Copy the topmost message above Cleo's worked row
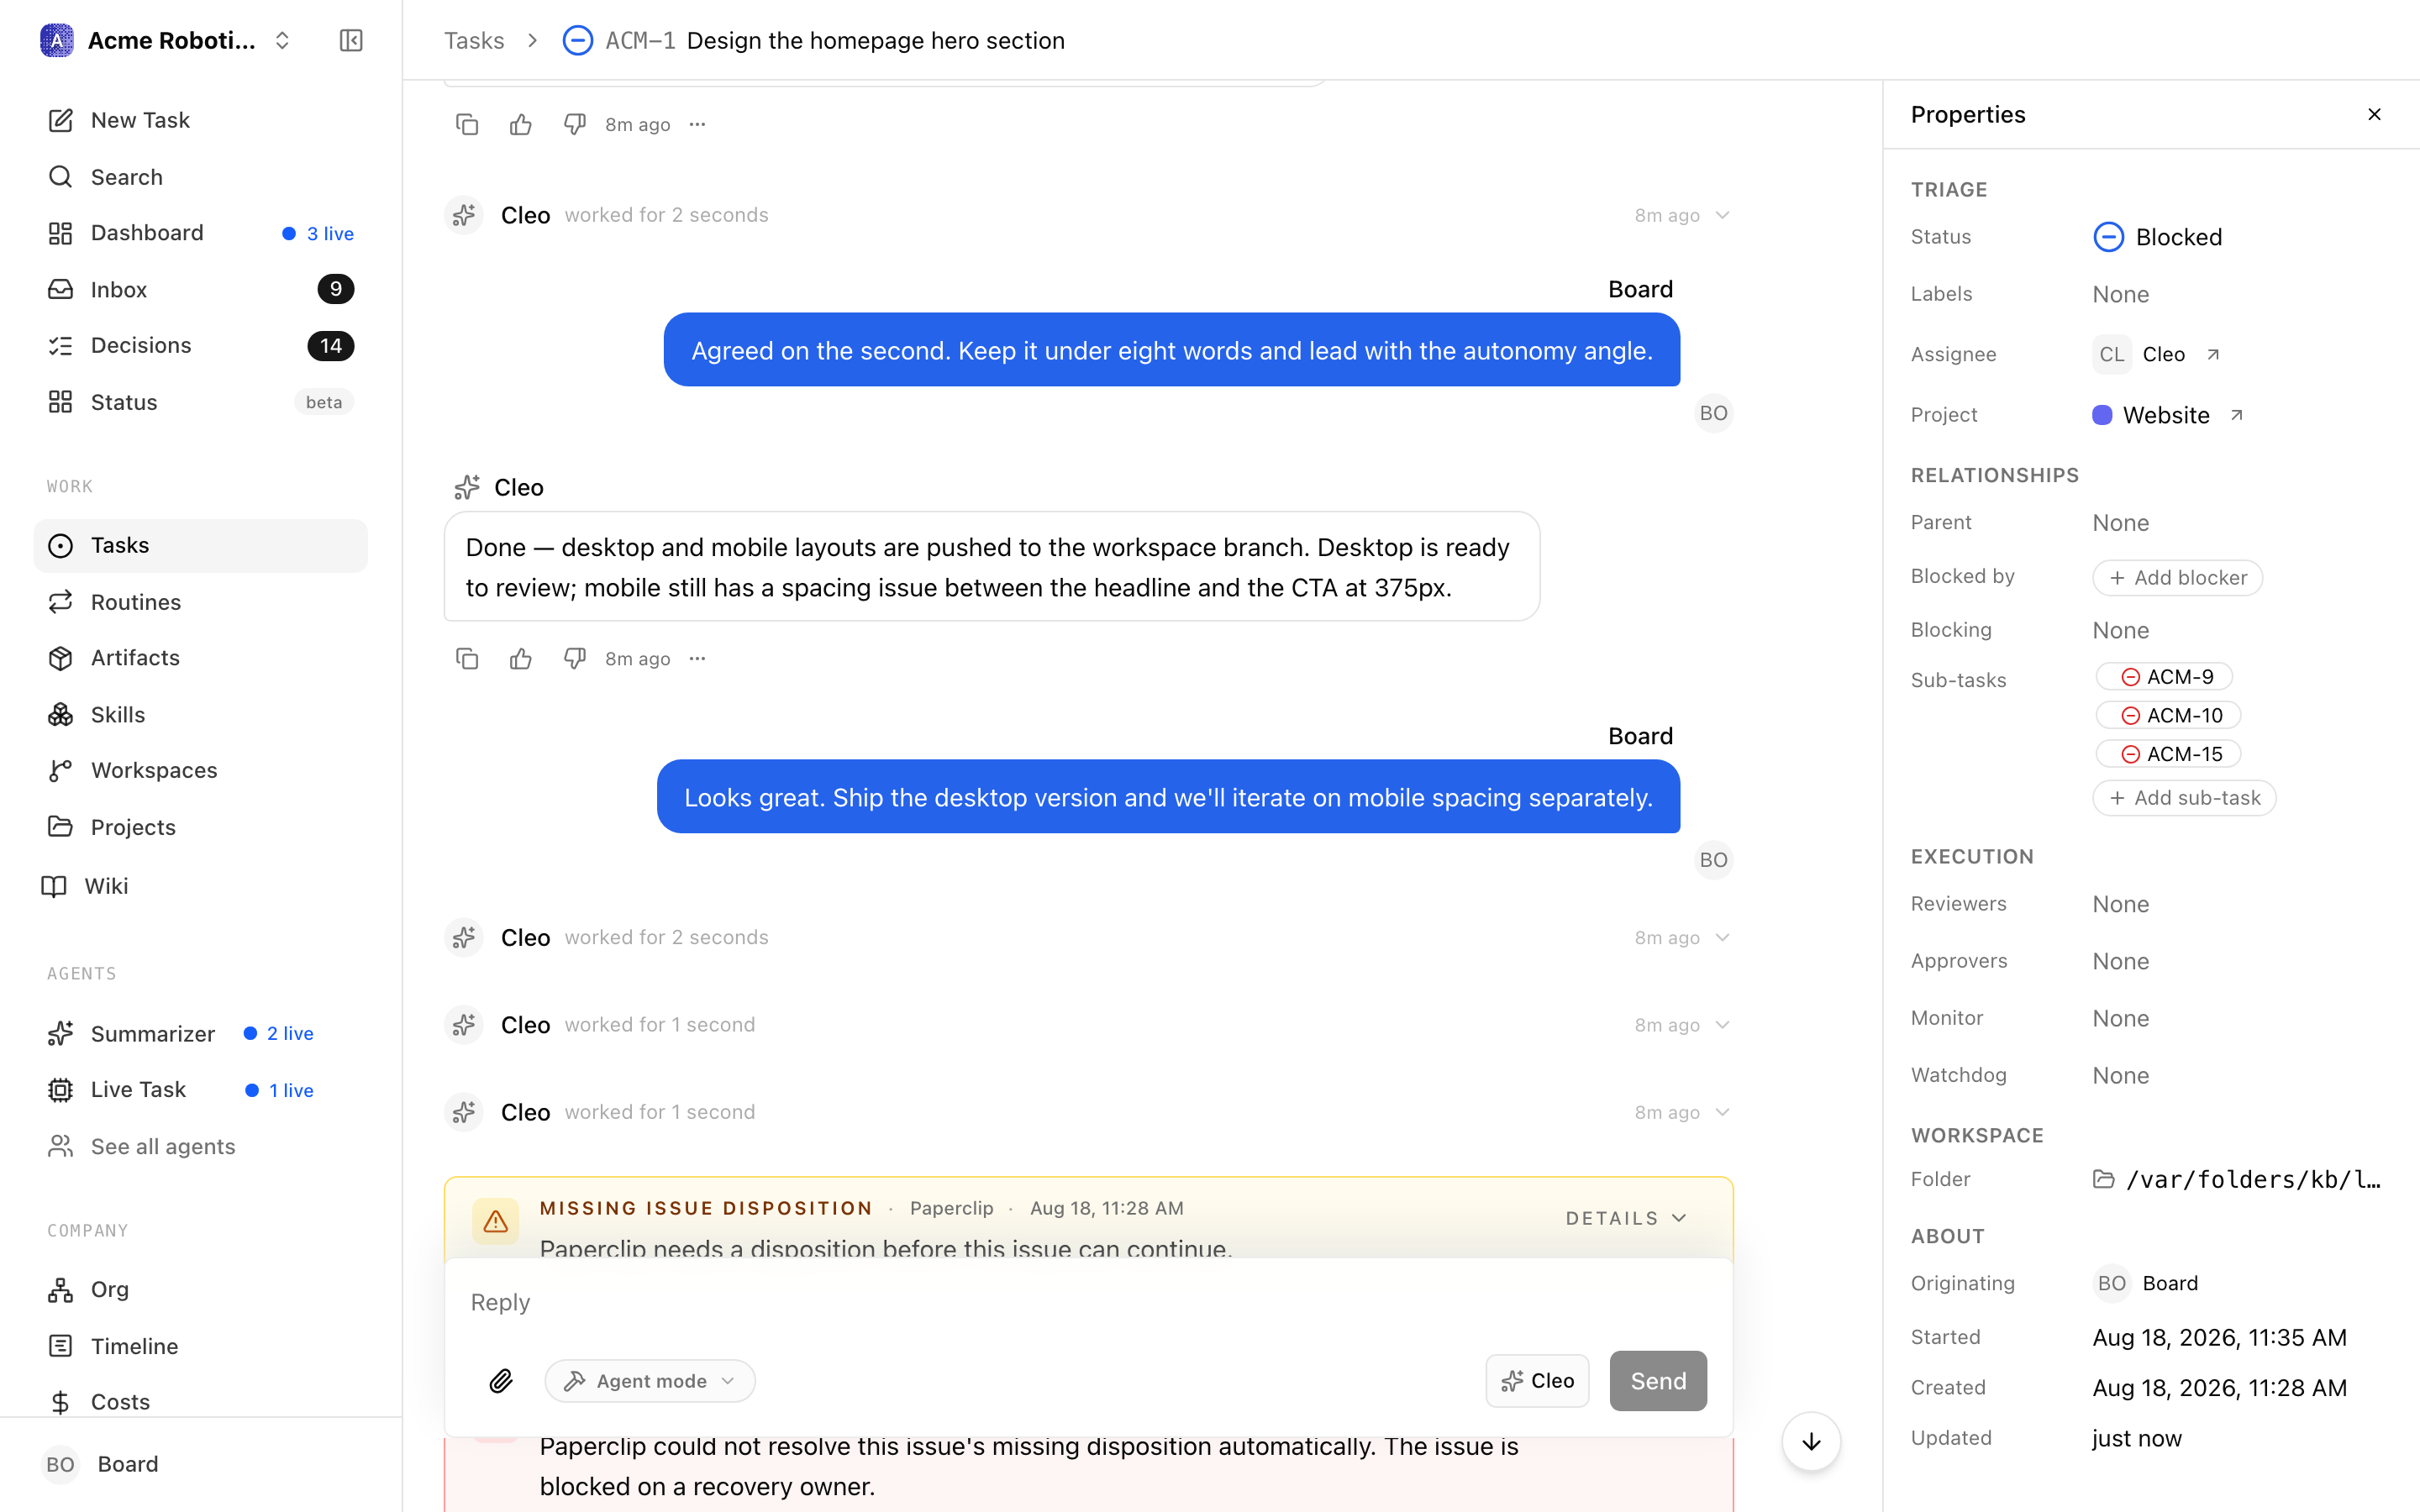 click(467, 125)
